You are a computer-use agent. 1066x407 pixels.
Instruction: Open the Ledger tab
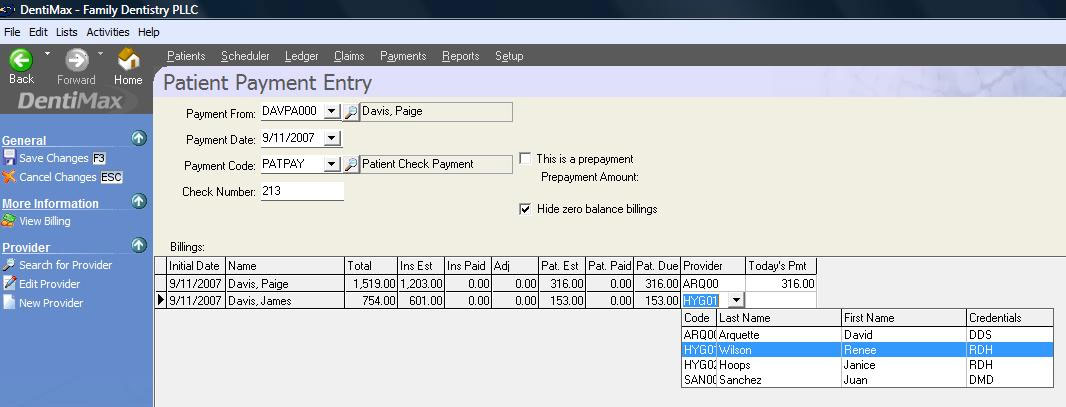click(x=302, y=56)
